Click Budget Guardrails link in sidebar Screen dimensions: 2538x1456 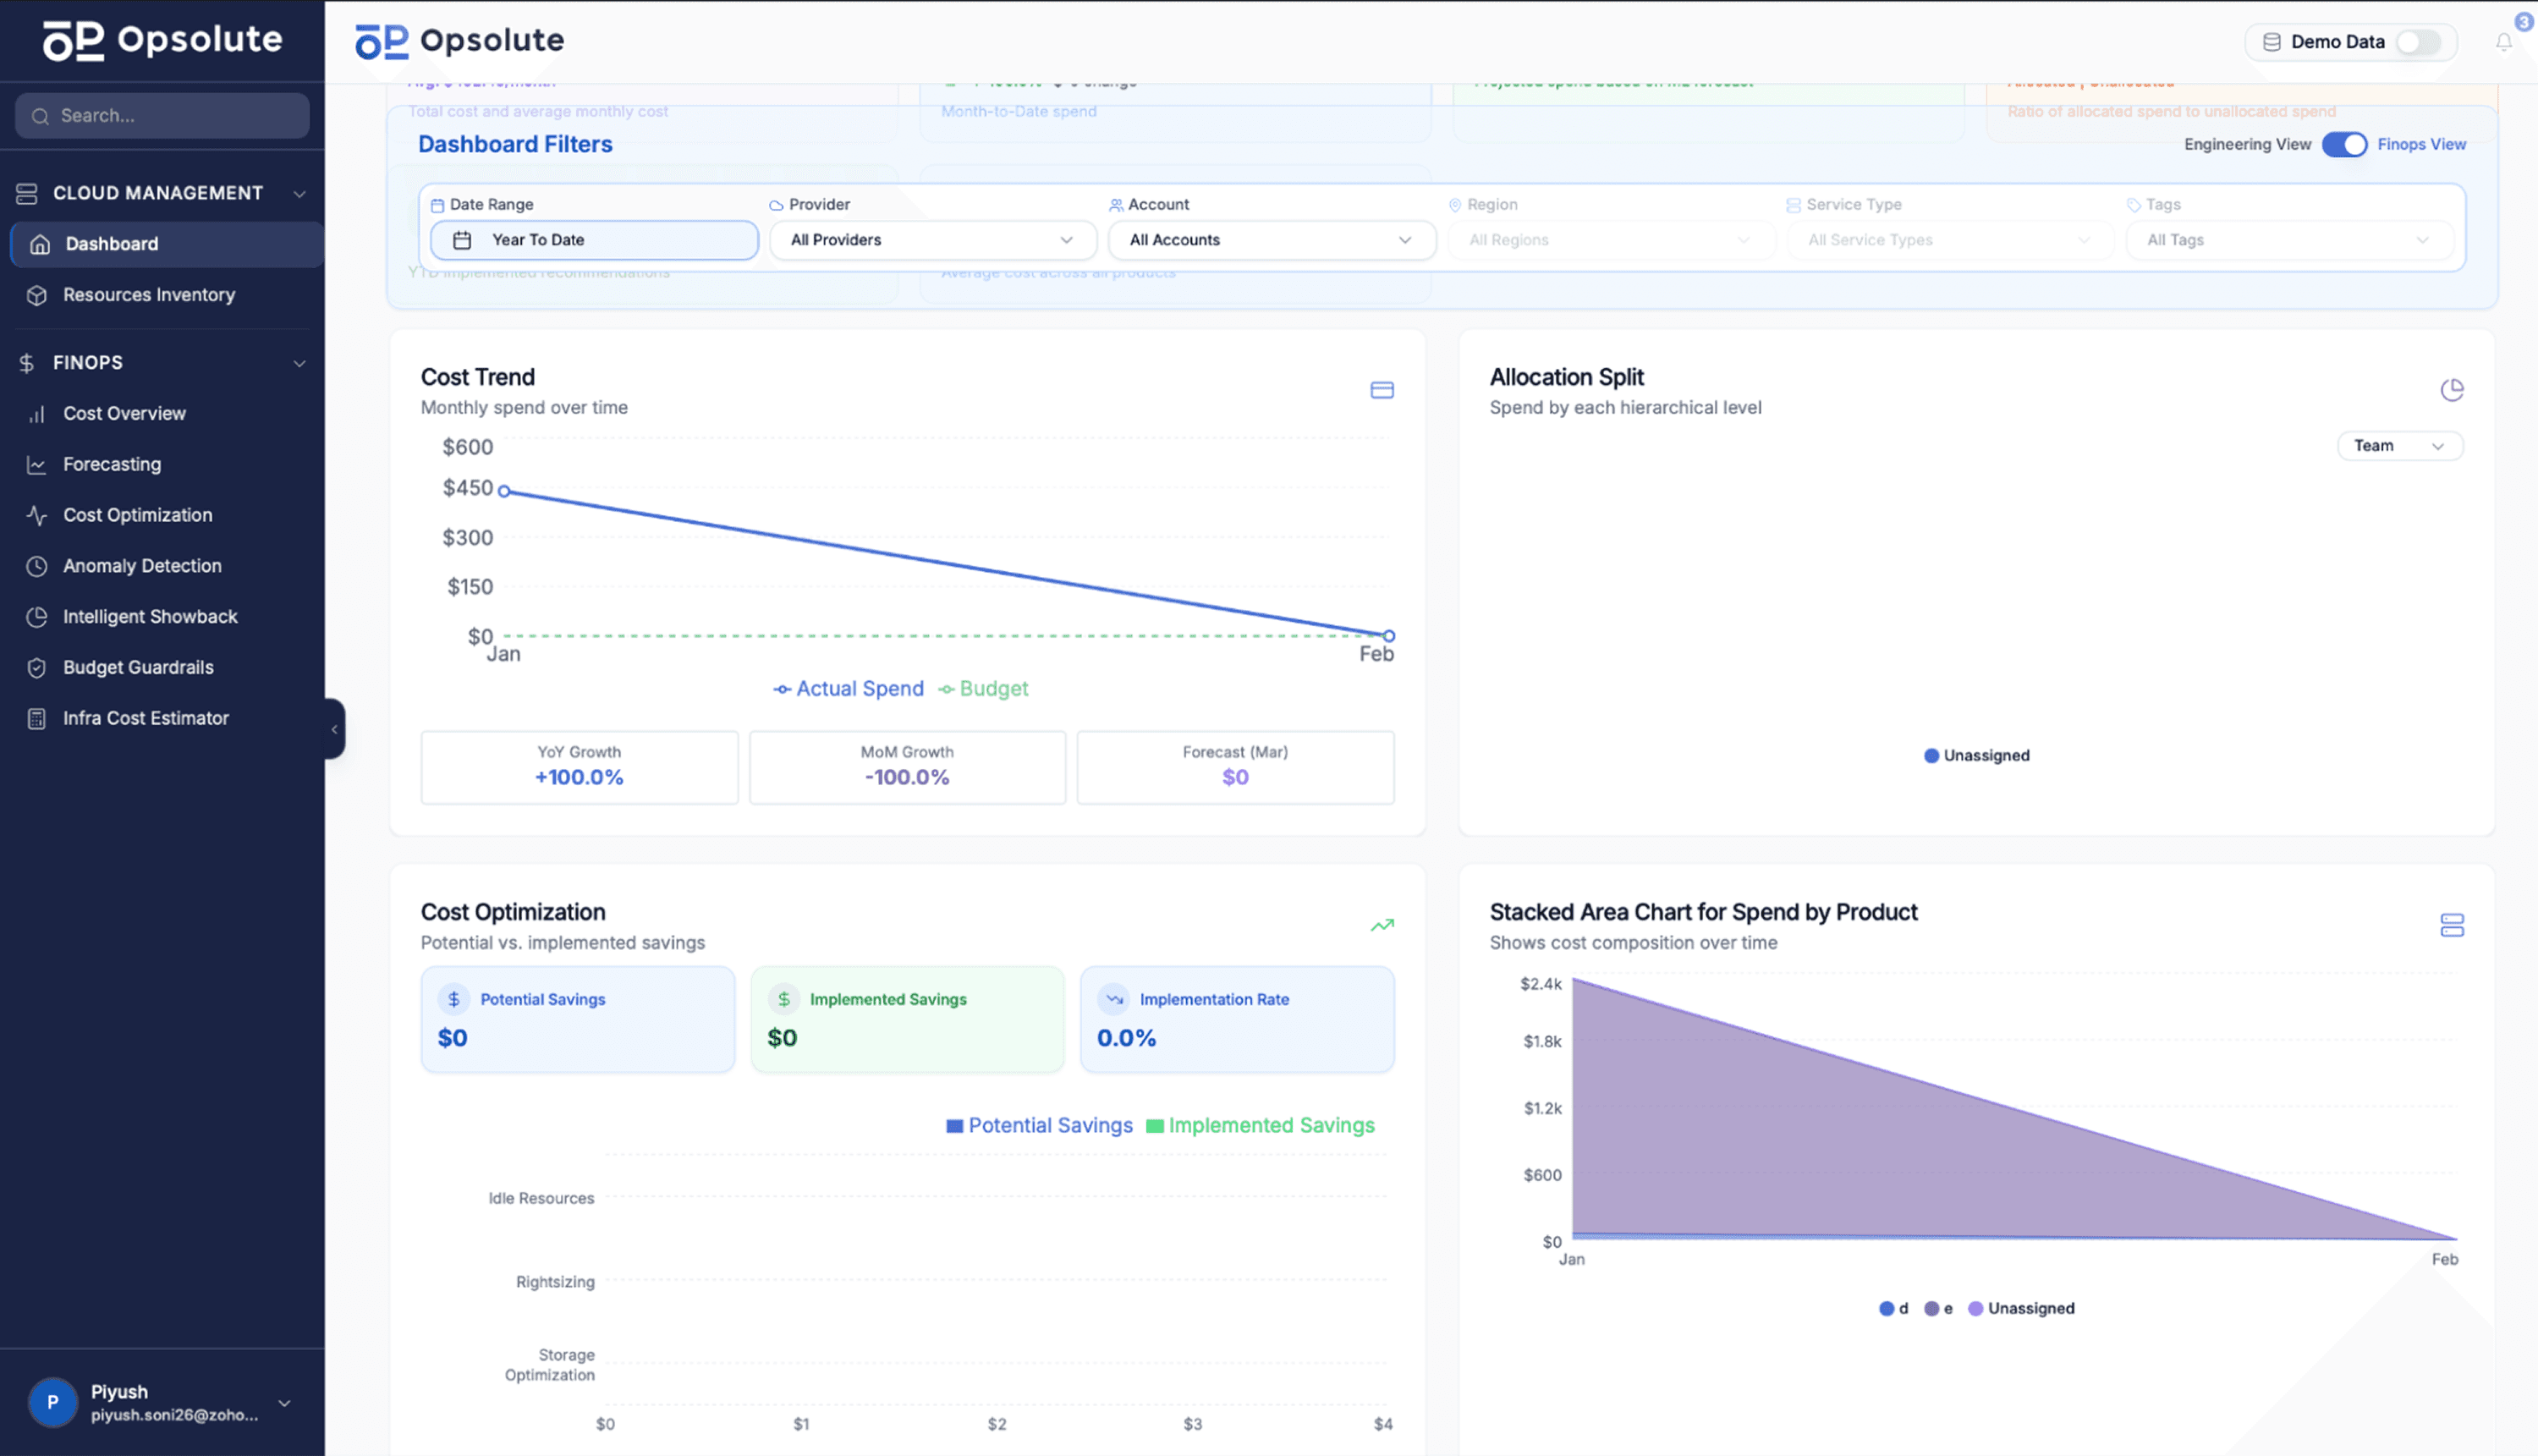click(138, 667)
